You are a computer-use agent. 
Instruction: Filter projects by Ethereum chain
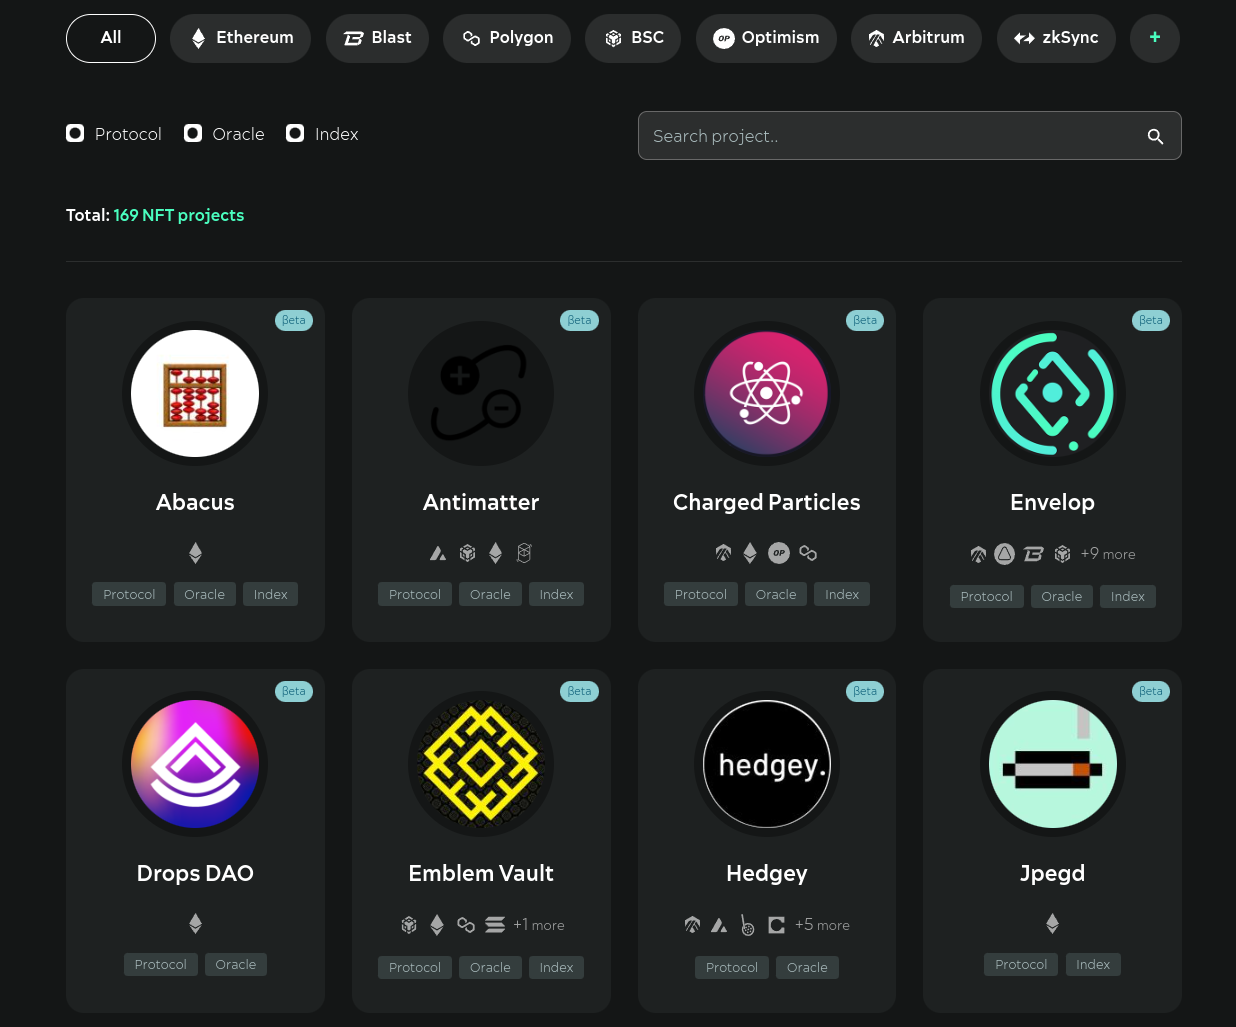tap(241, 38)
